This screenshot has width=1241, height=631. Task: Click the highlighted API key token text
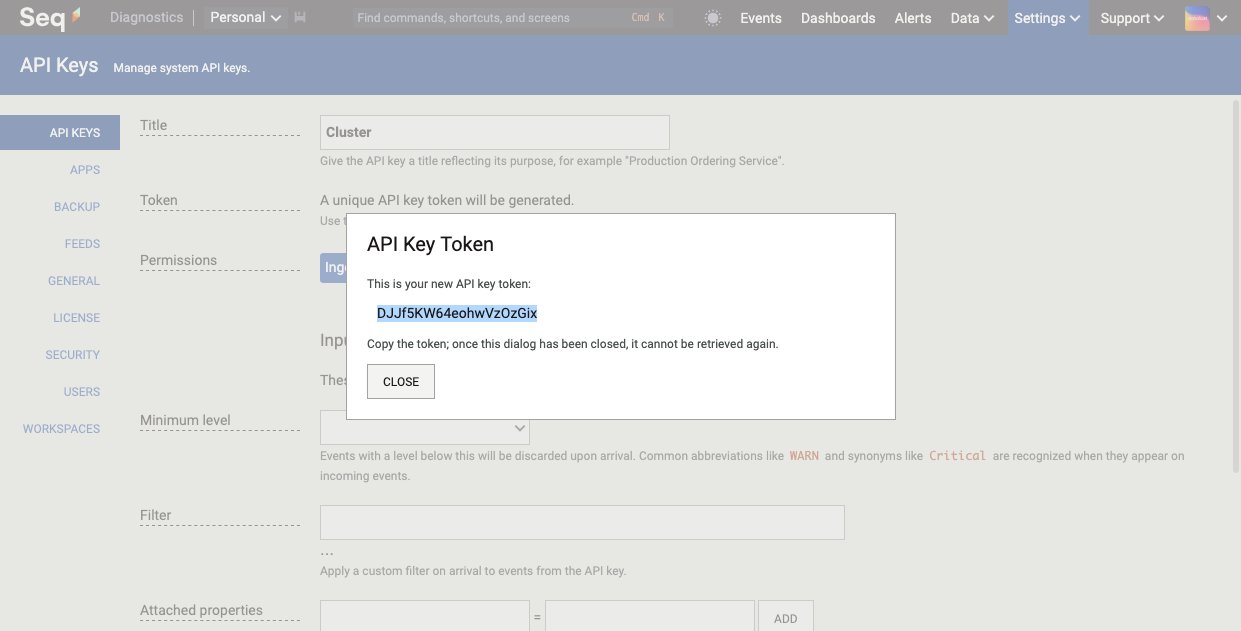457,313
